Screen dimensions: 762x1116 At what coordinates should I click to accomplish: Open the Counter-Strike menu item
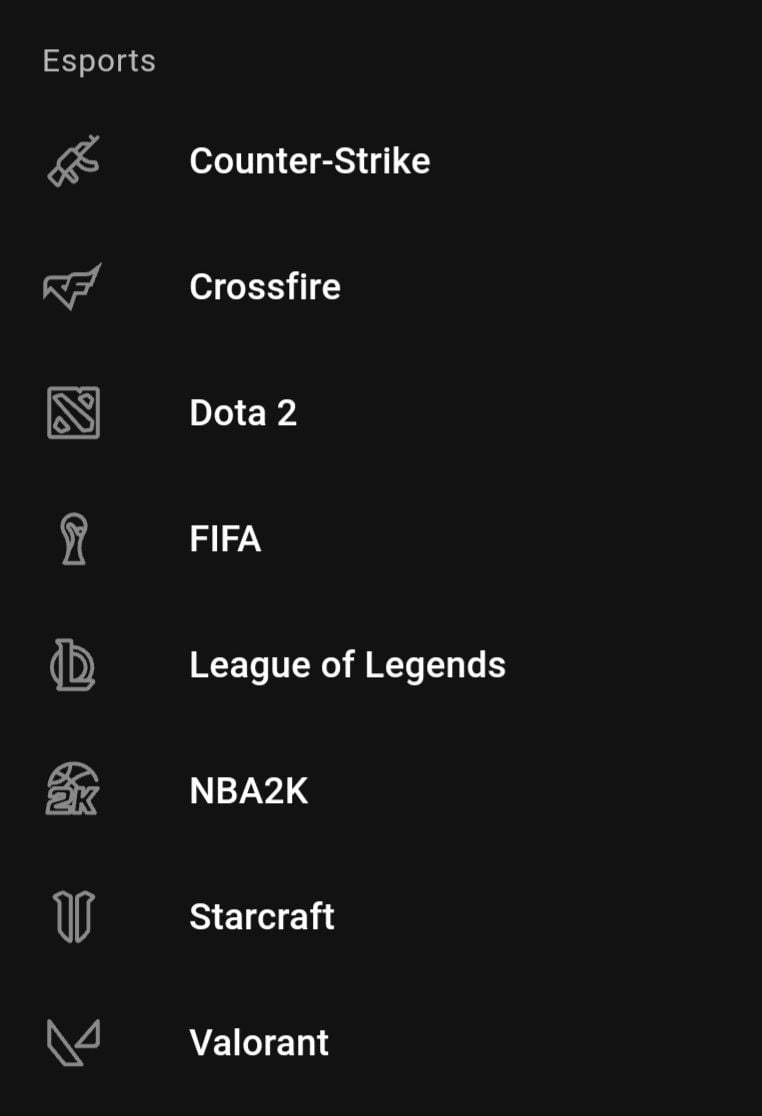coord(309,161)
